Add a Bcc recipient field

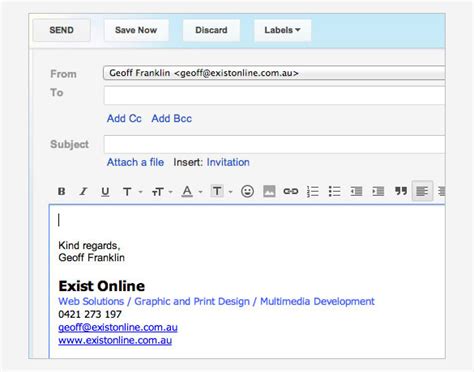[172, 119]
